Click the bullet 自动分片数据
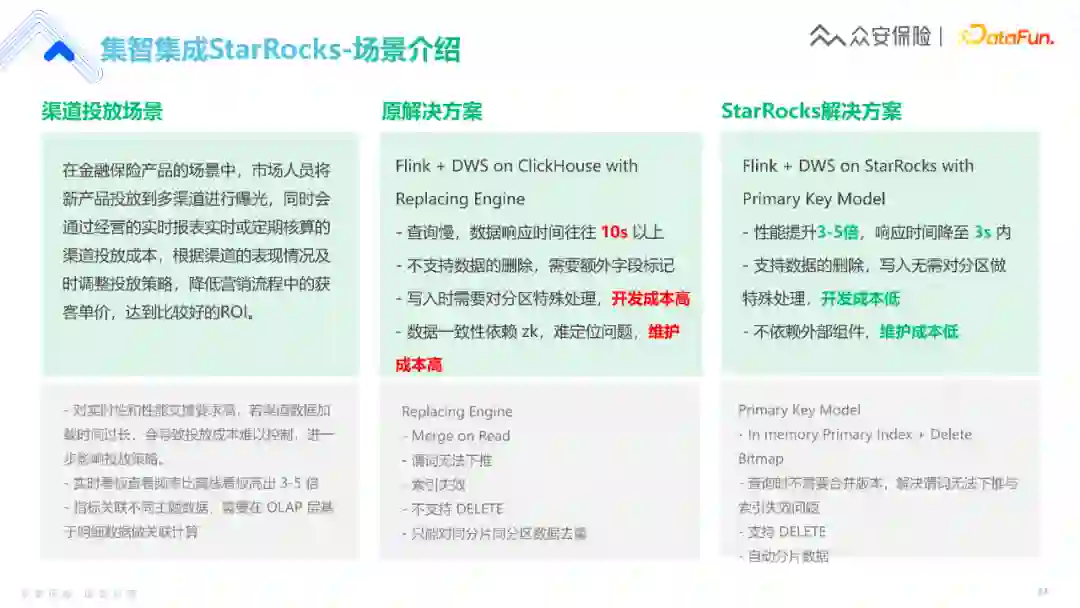Screen dimensions: 1080x608 (x=783, y=556)
